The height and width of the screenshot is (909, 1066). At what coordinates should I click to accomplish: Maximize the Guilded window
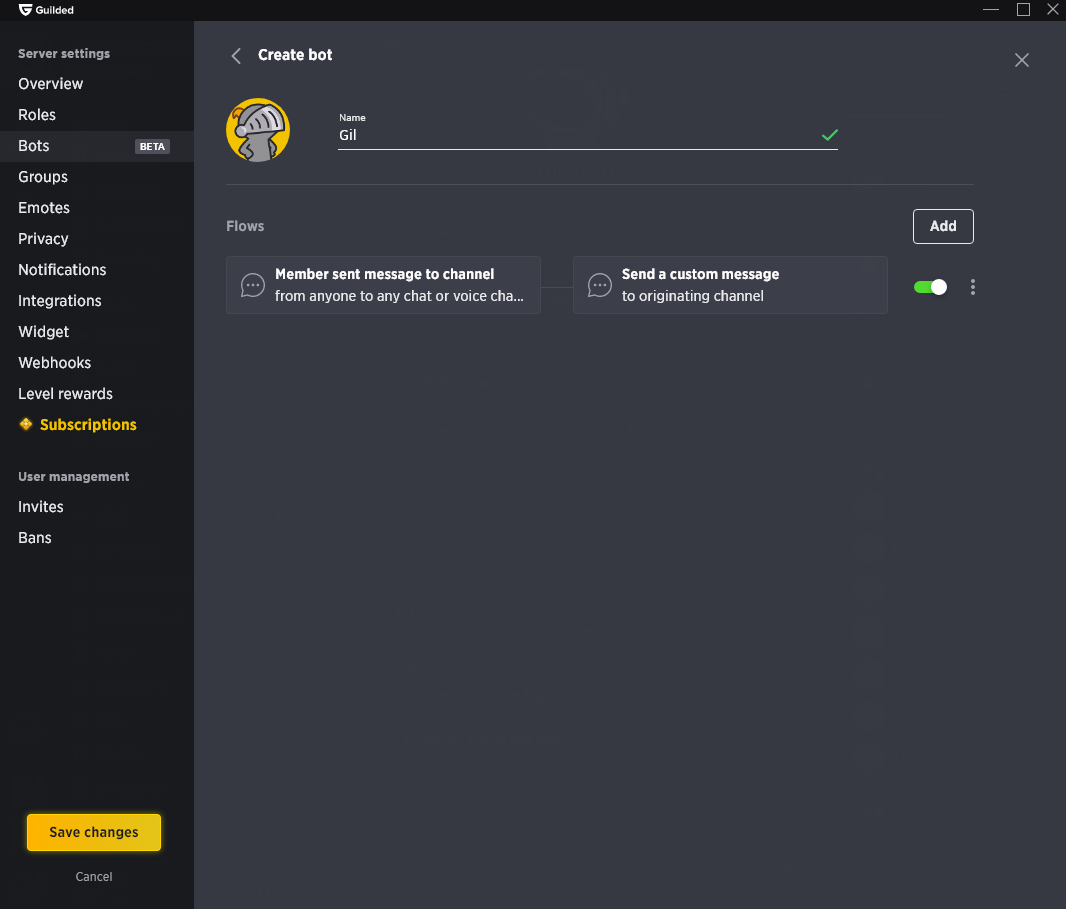click(1023, 10)
